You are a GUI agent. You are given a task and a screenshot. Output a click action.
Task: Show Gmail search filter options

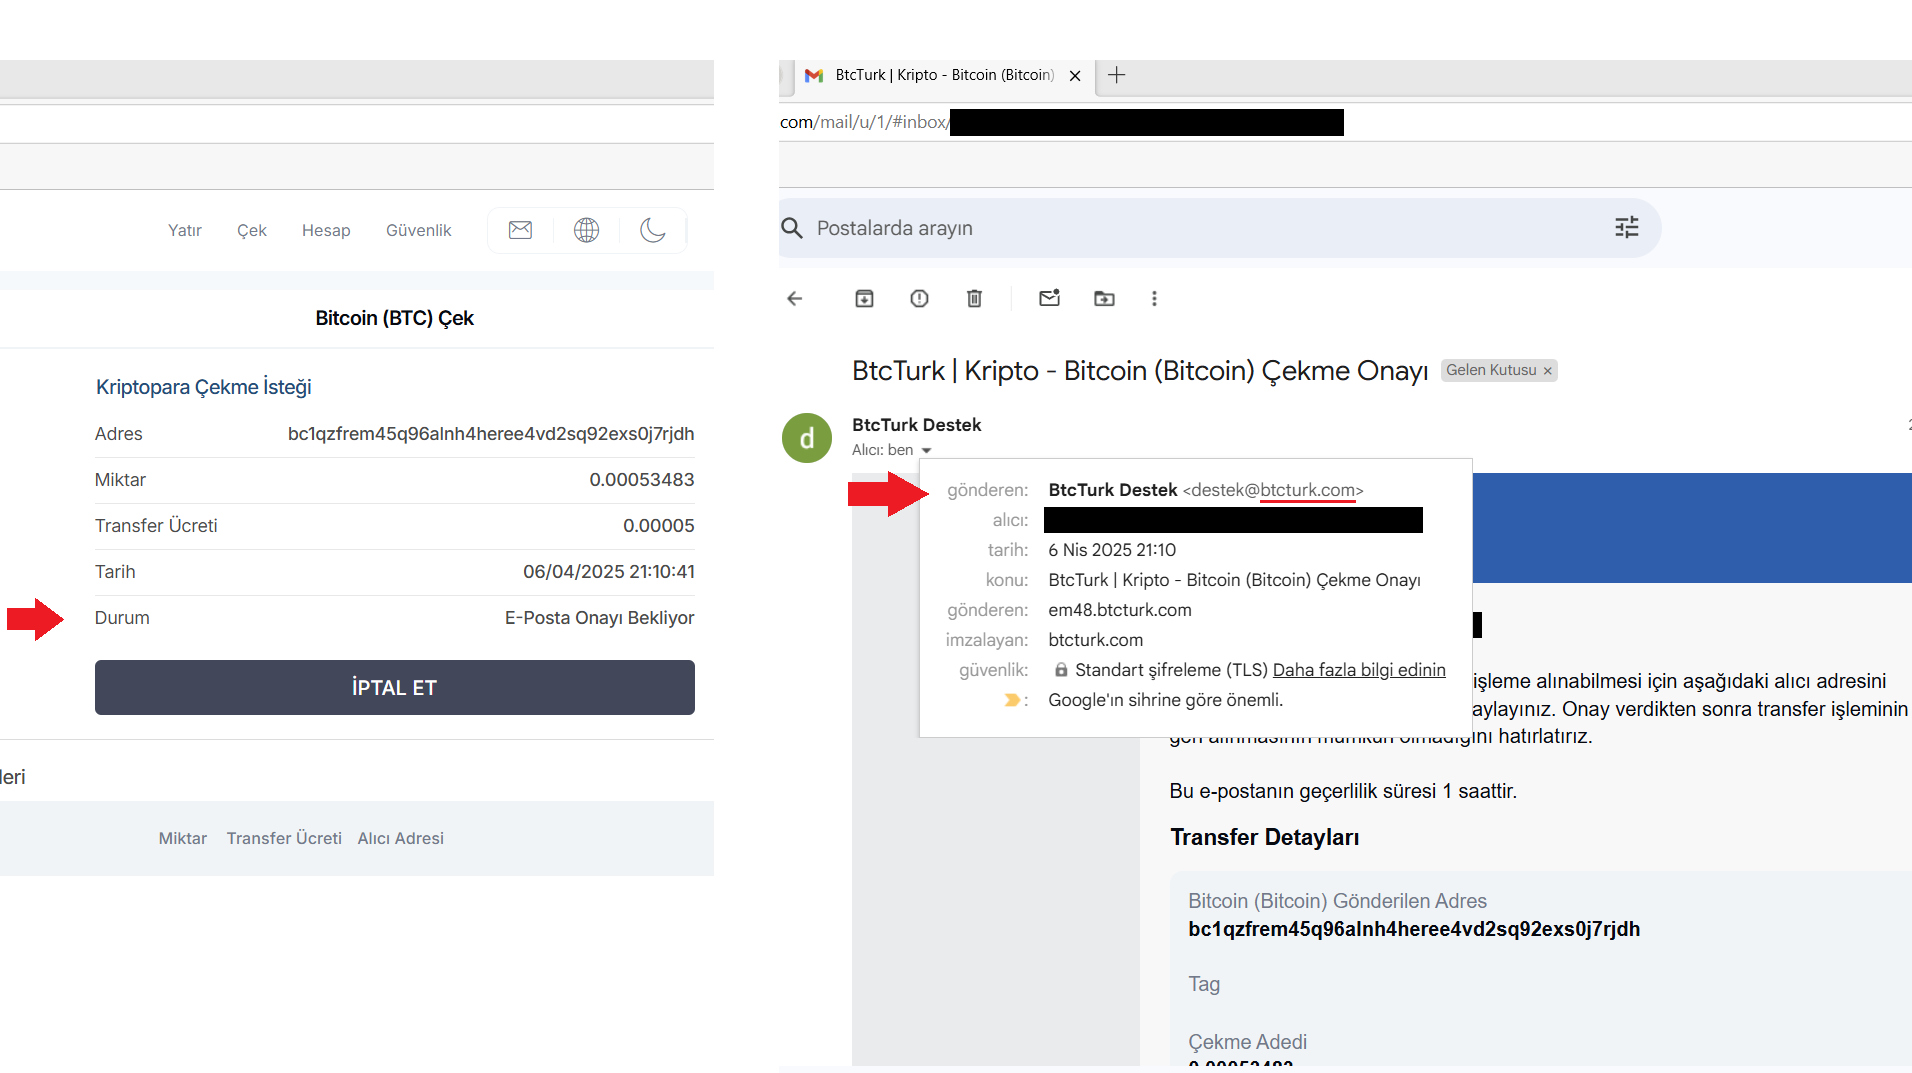(1626, 228)
